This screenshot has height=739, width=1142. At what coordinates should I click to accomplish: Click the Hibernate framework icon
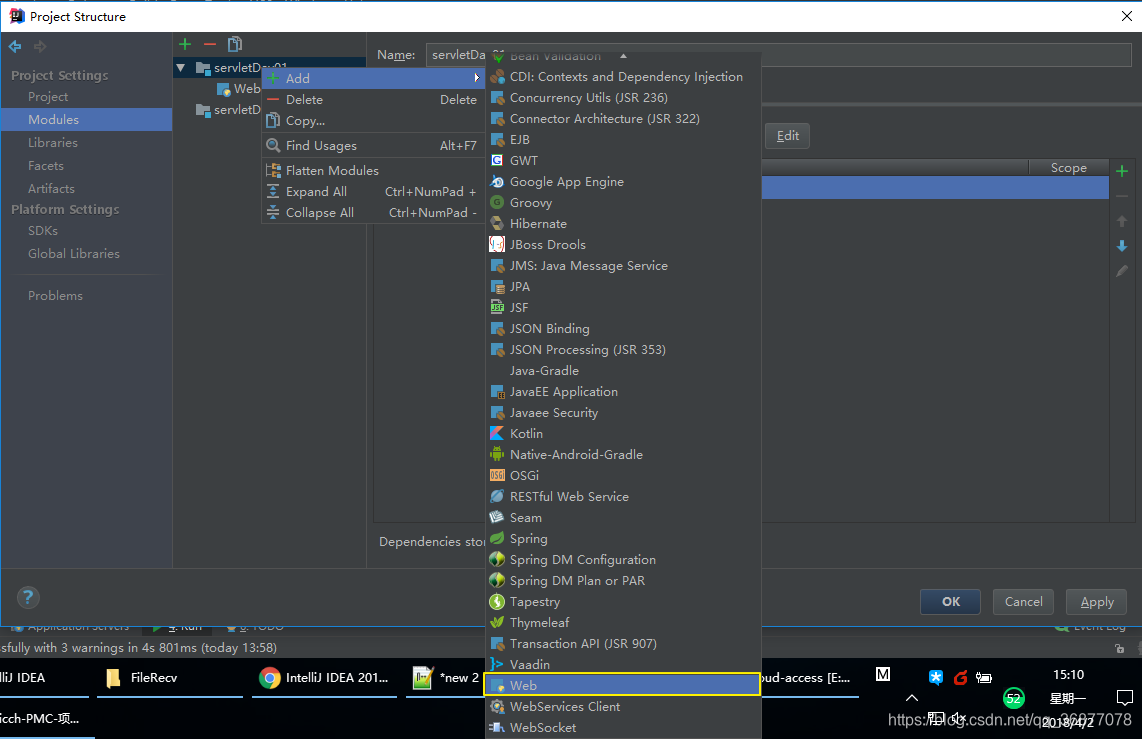[497, 224]
